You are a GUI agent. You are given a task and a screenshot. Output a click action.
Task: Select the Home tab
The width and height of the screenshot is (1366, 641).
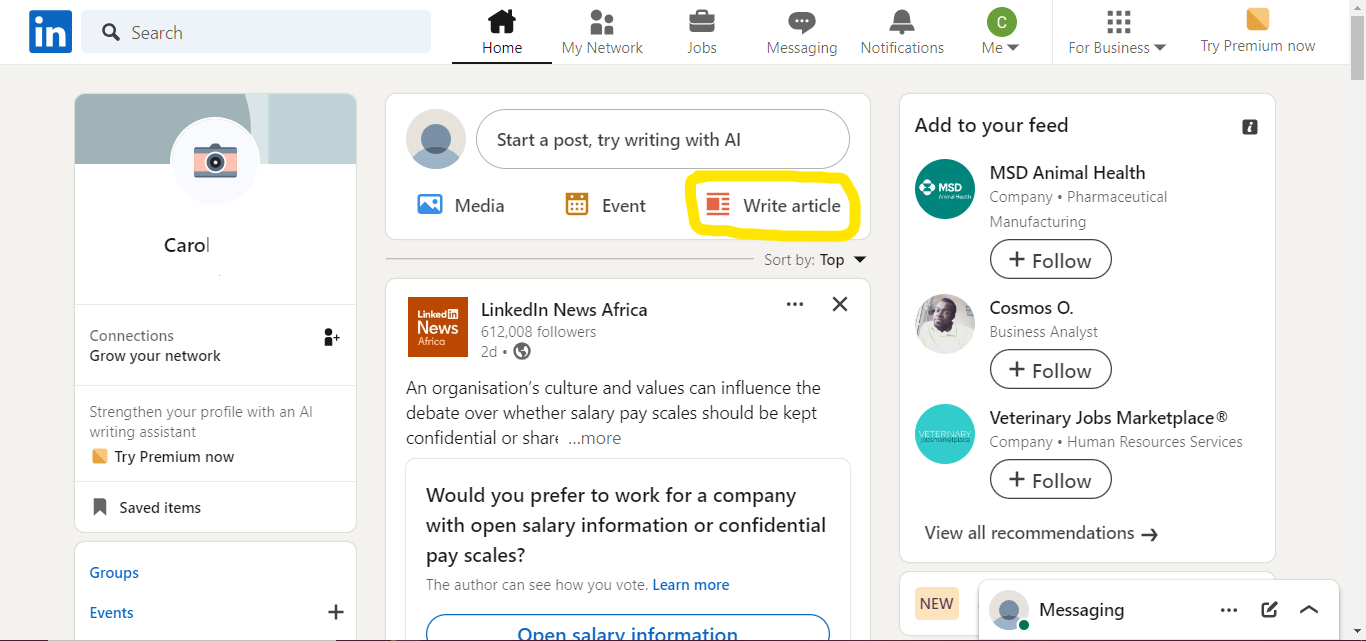pyautogui.click(x=502, y=32)
